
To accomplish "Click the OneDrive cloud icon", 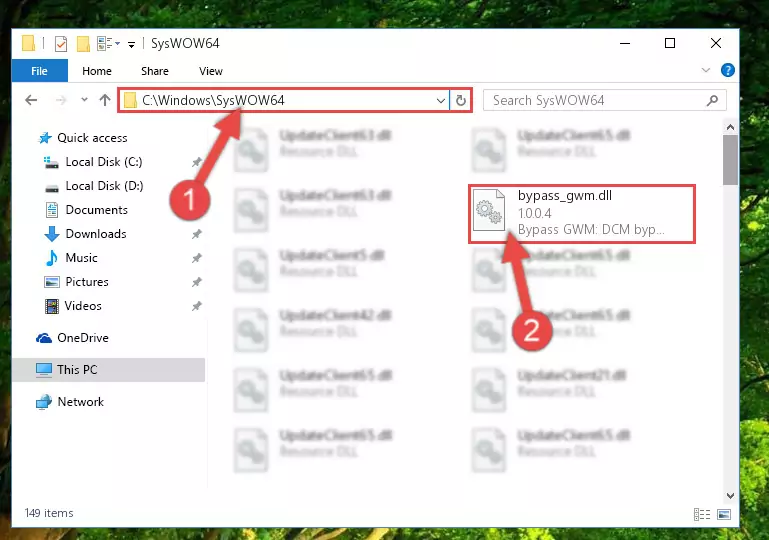I will click(44, 338).
